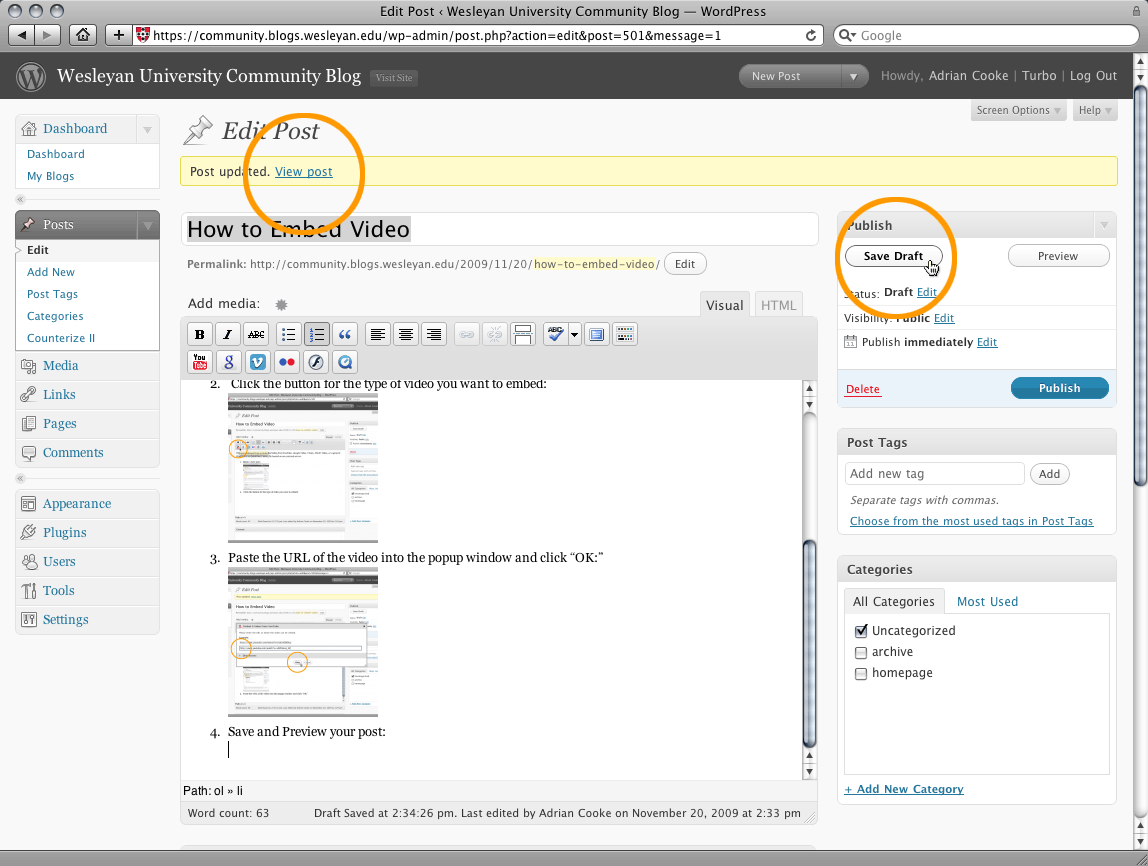1148x866 pixels.
Task: Reload the page in address bar
Action: click(810, 35)
